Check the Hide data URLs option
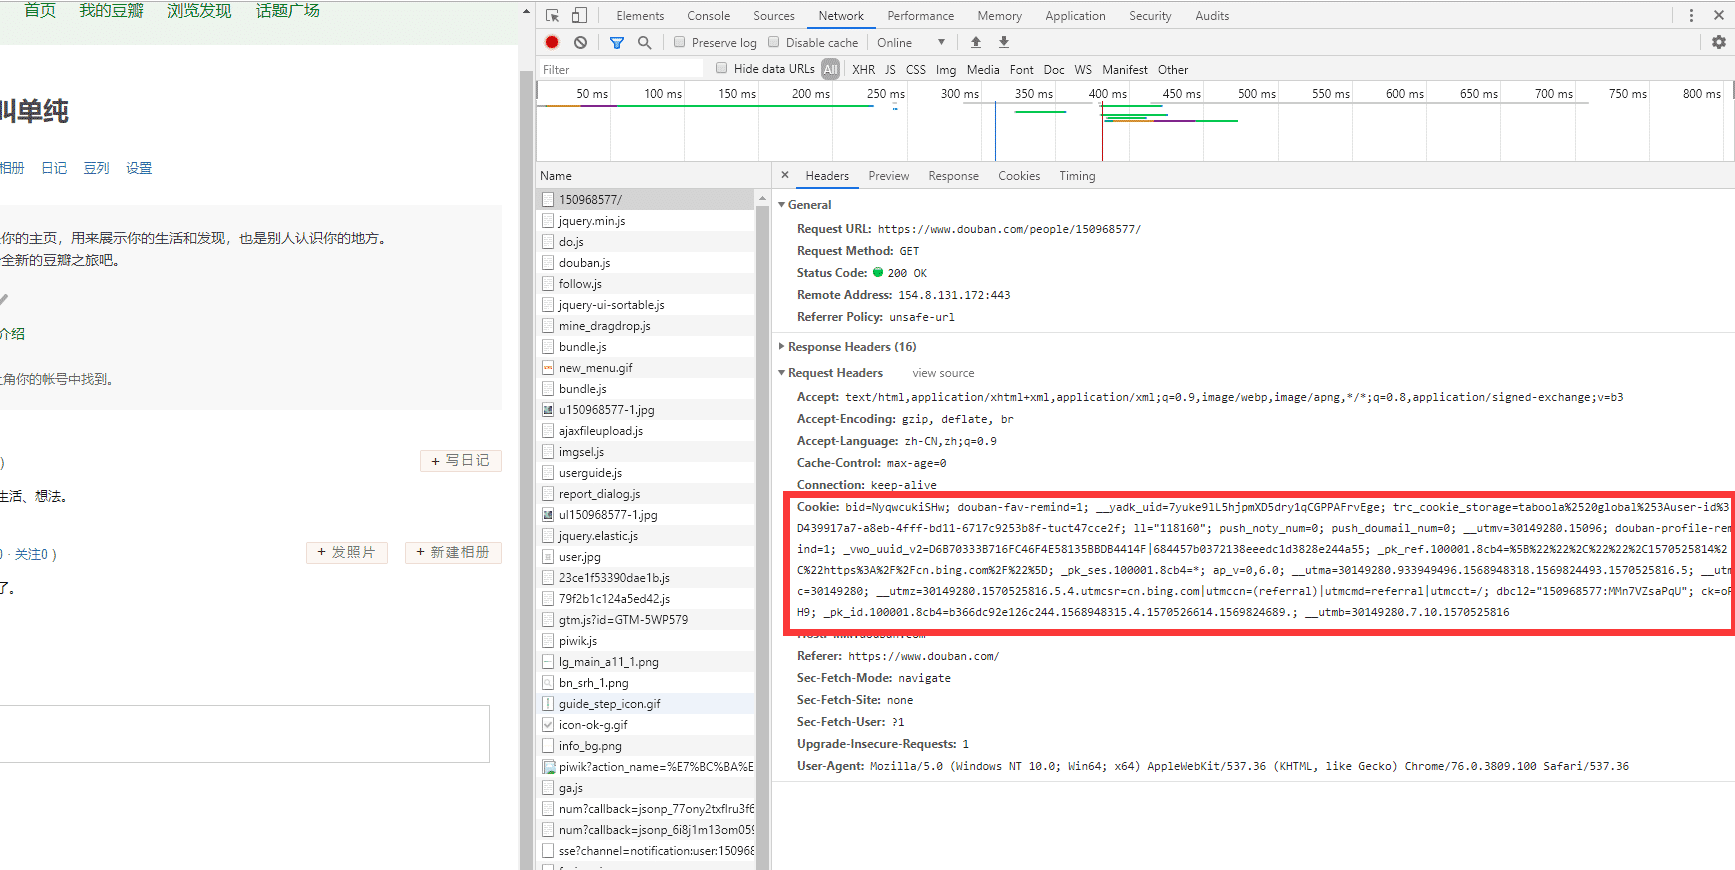 click(722, 68)
